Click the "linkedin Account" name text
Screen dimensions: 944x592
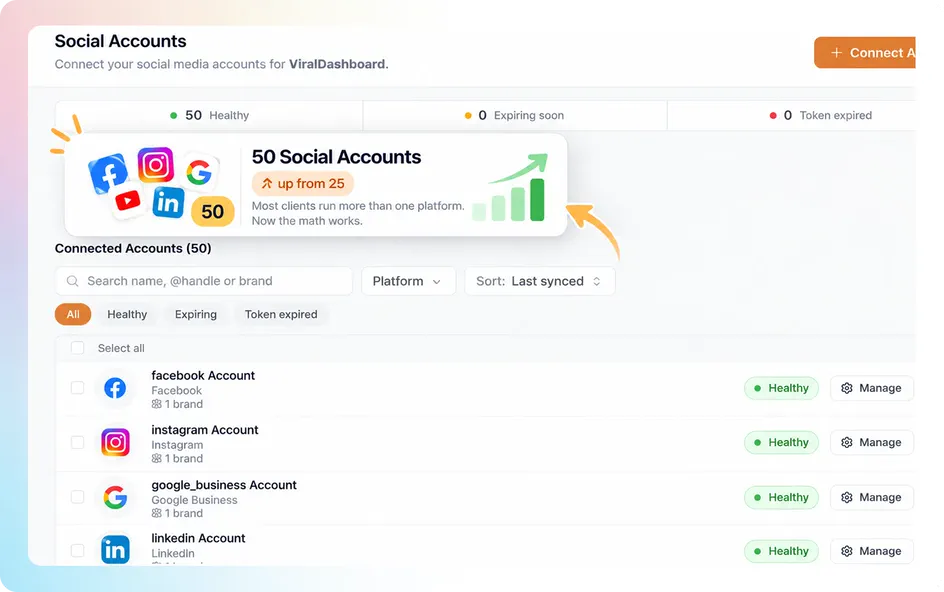pyautogui.click(x=198, y=538)
